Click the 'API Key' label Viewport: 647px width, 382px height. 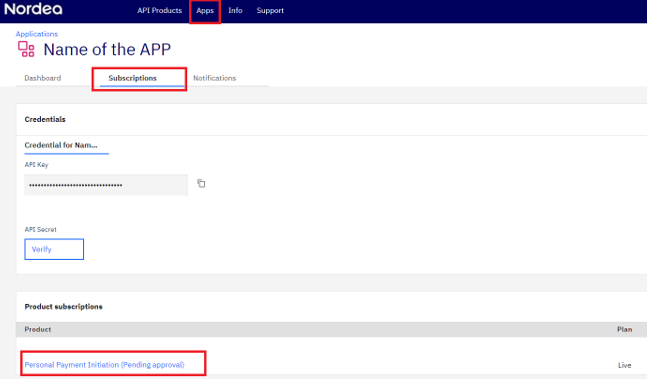click(x=36, y=165)
